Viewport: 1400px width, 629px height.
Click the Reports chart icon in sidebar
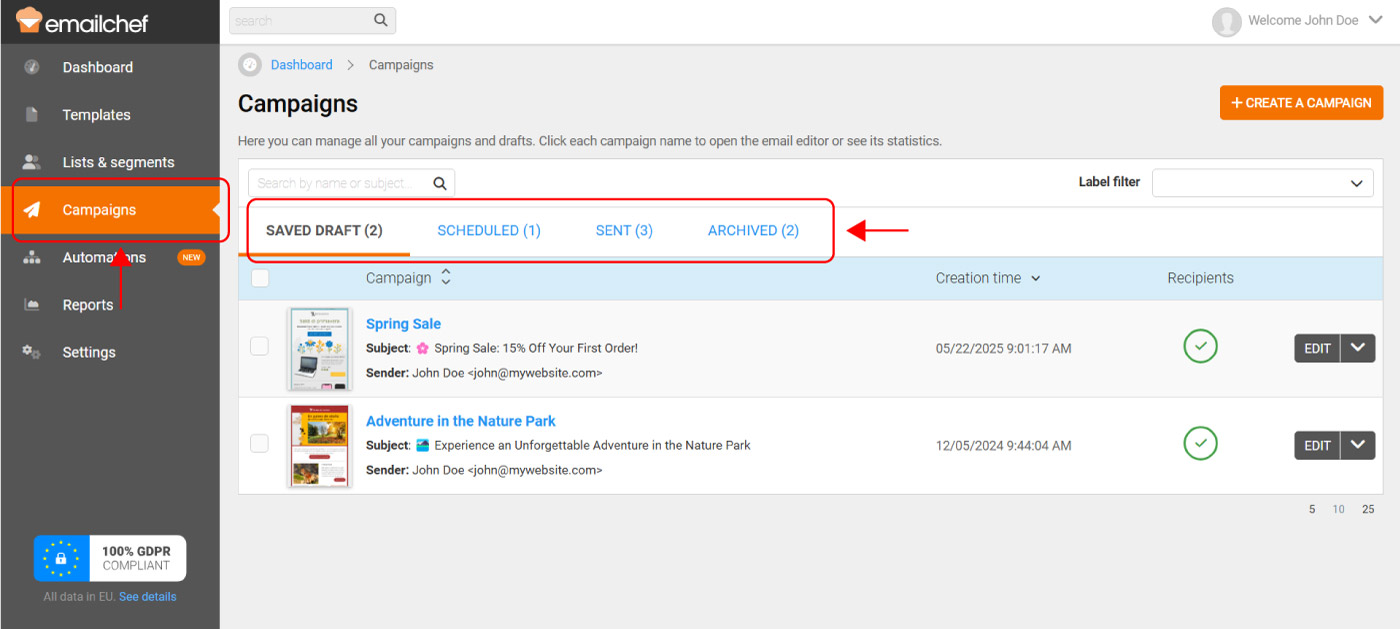(32, 305)
